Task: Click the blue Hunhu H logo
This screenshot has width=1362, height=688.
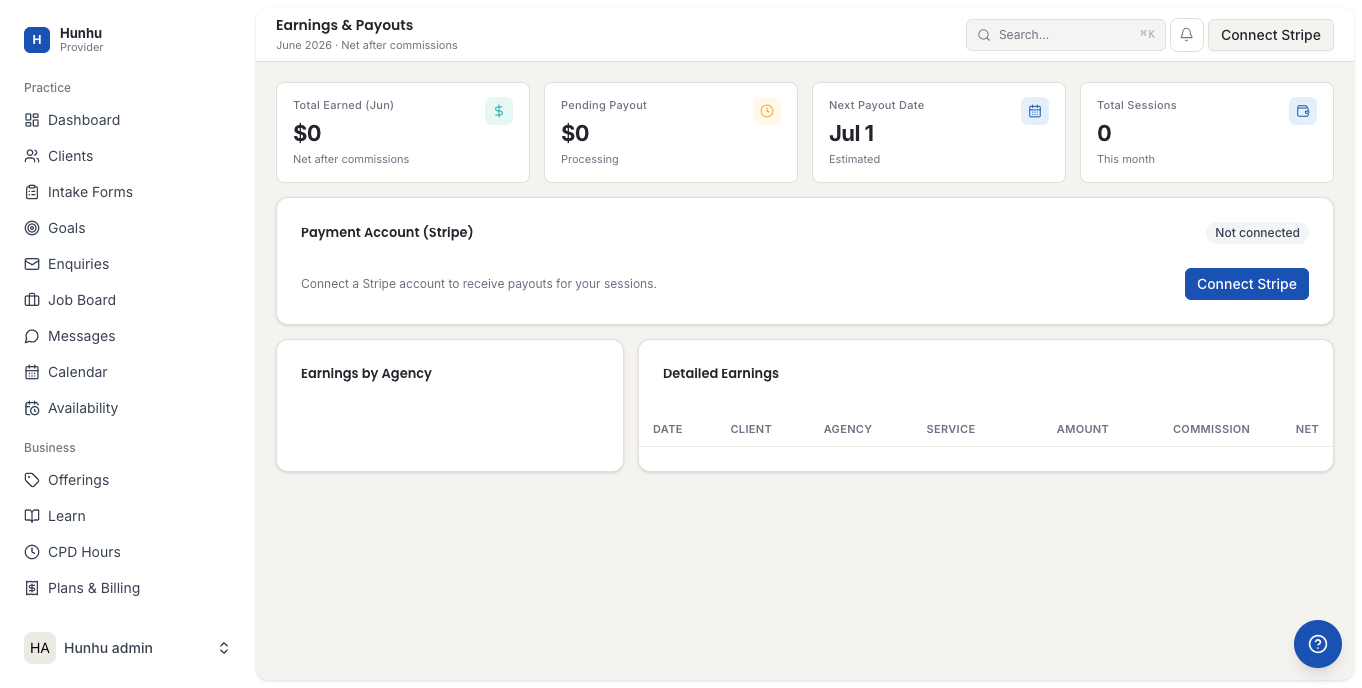Action: [x=37, y=40]
